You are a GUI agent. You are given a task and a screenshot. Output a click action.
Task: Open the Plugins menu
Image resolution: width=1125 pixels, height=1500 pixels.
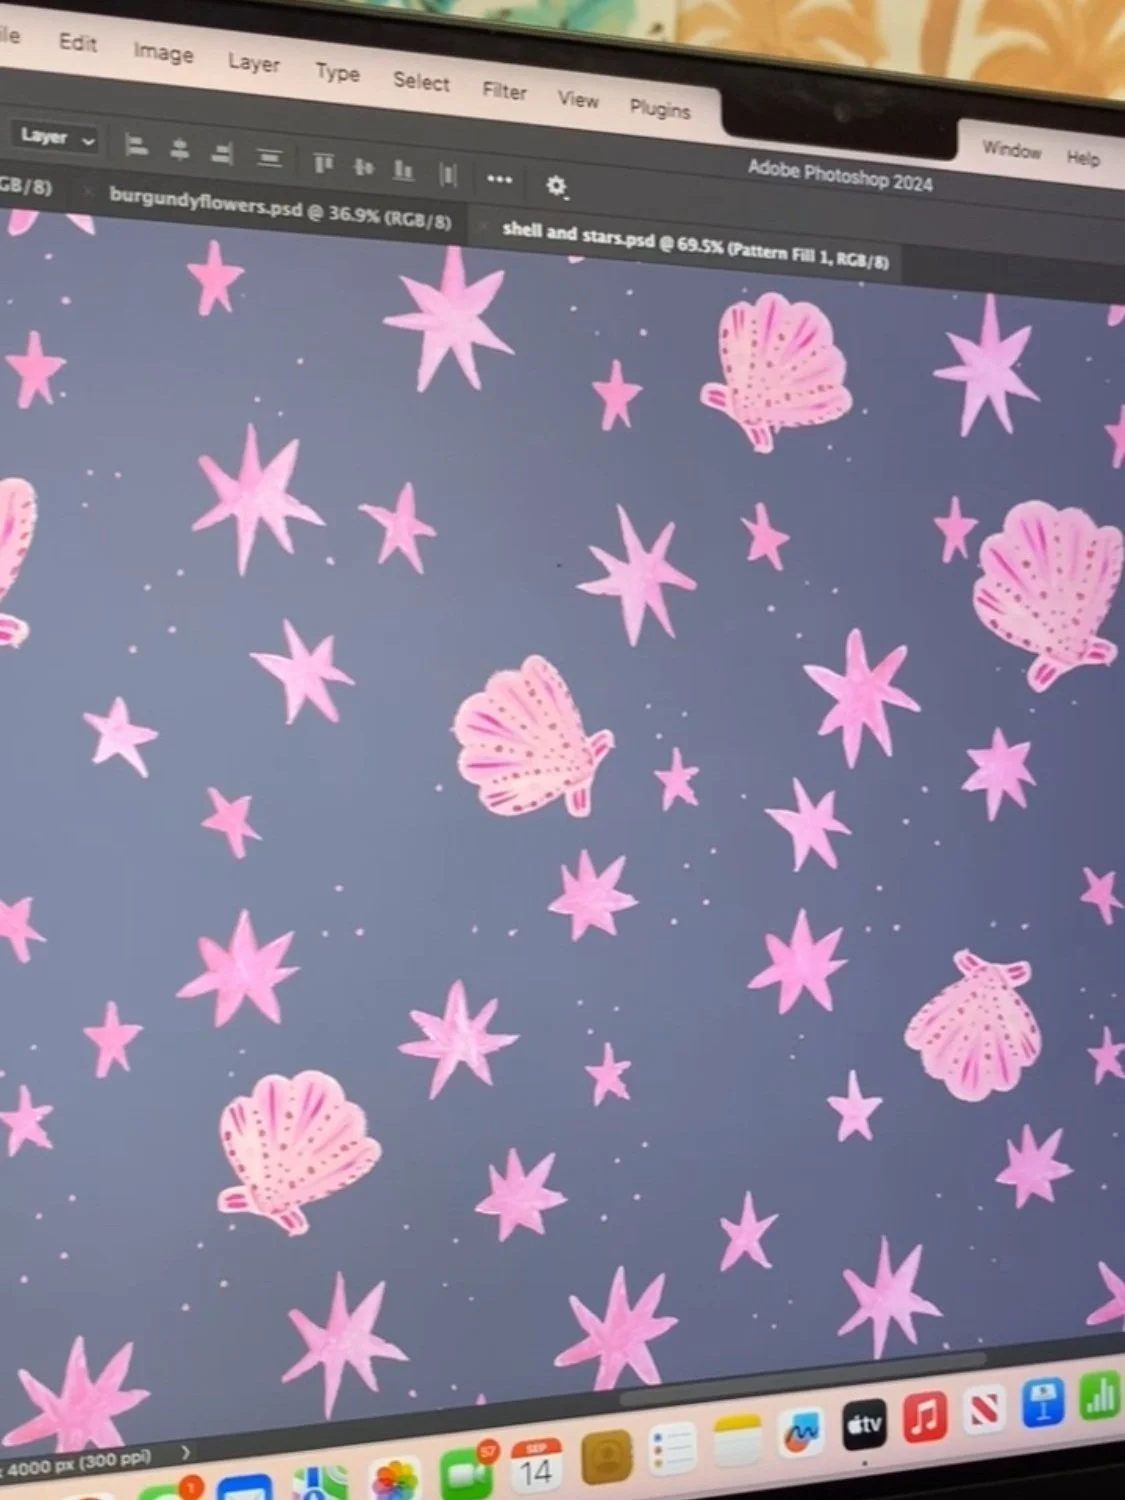660,109
